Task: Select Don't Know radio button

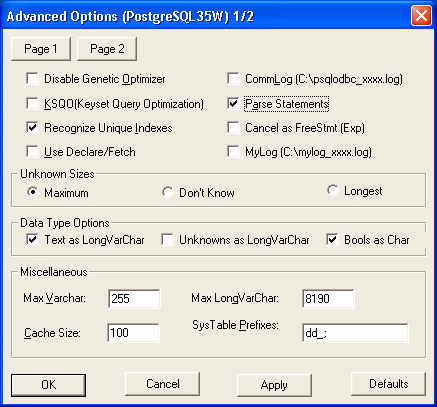Action: (167, 192)
